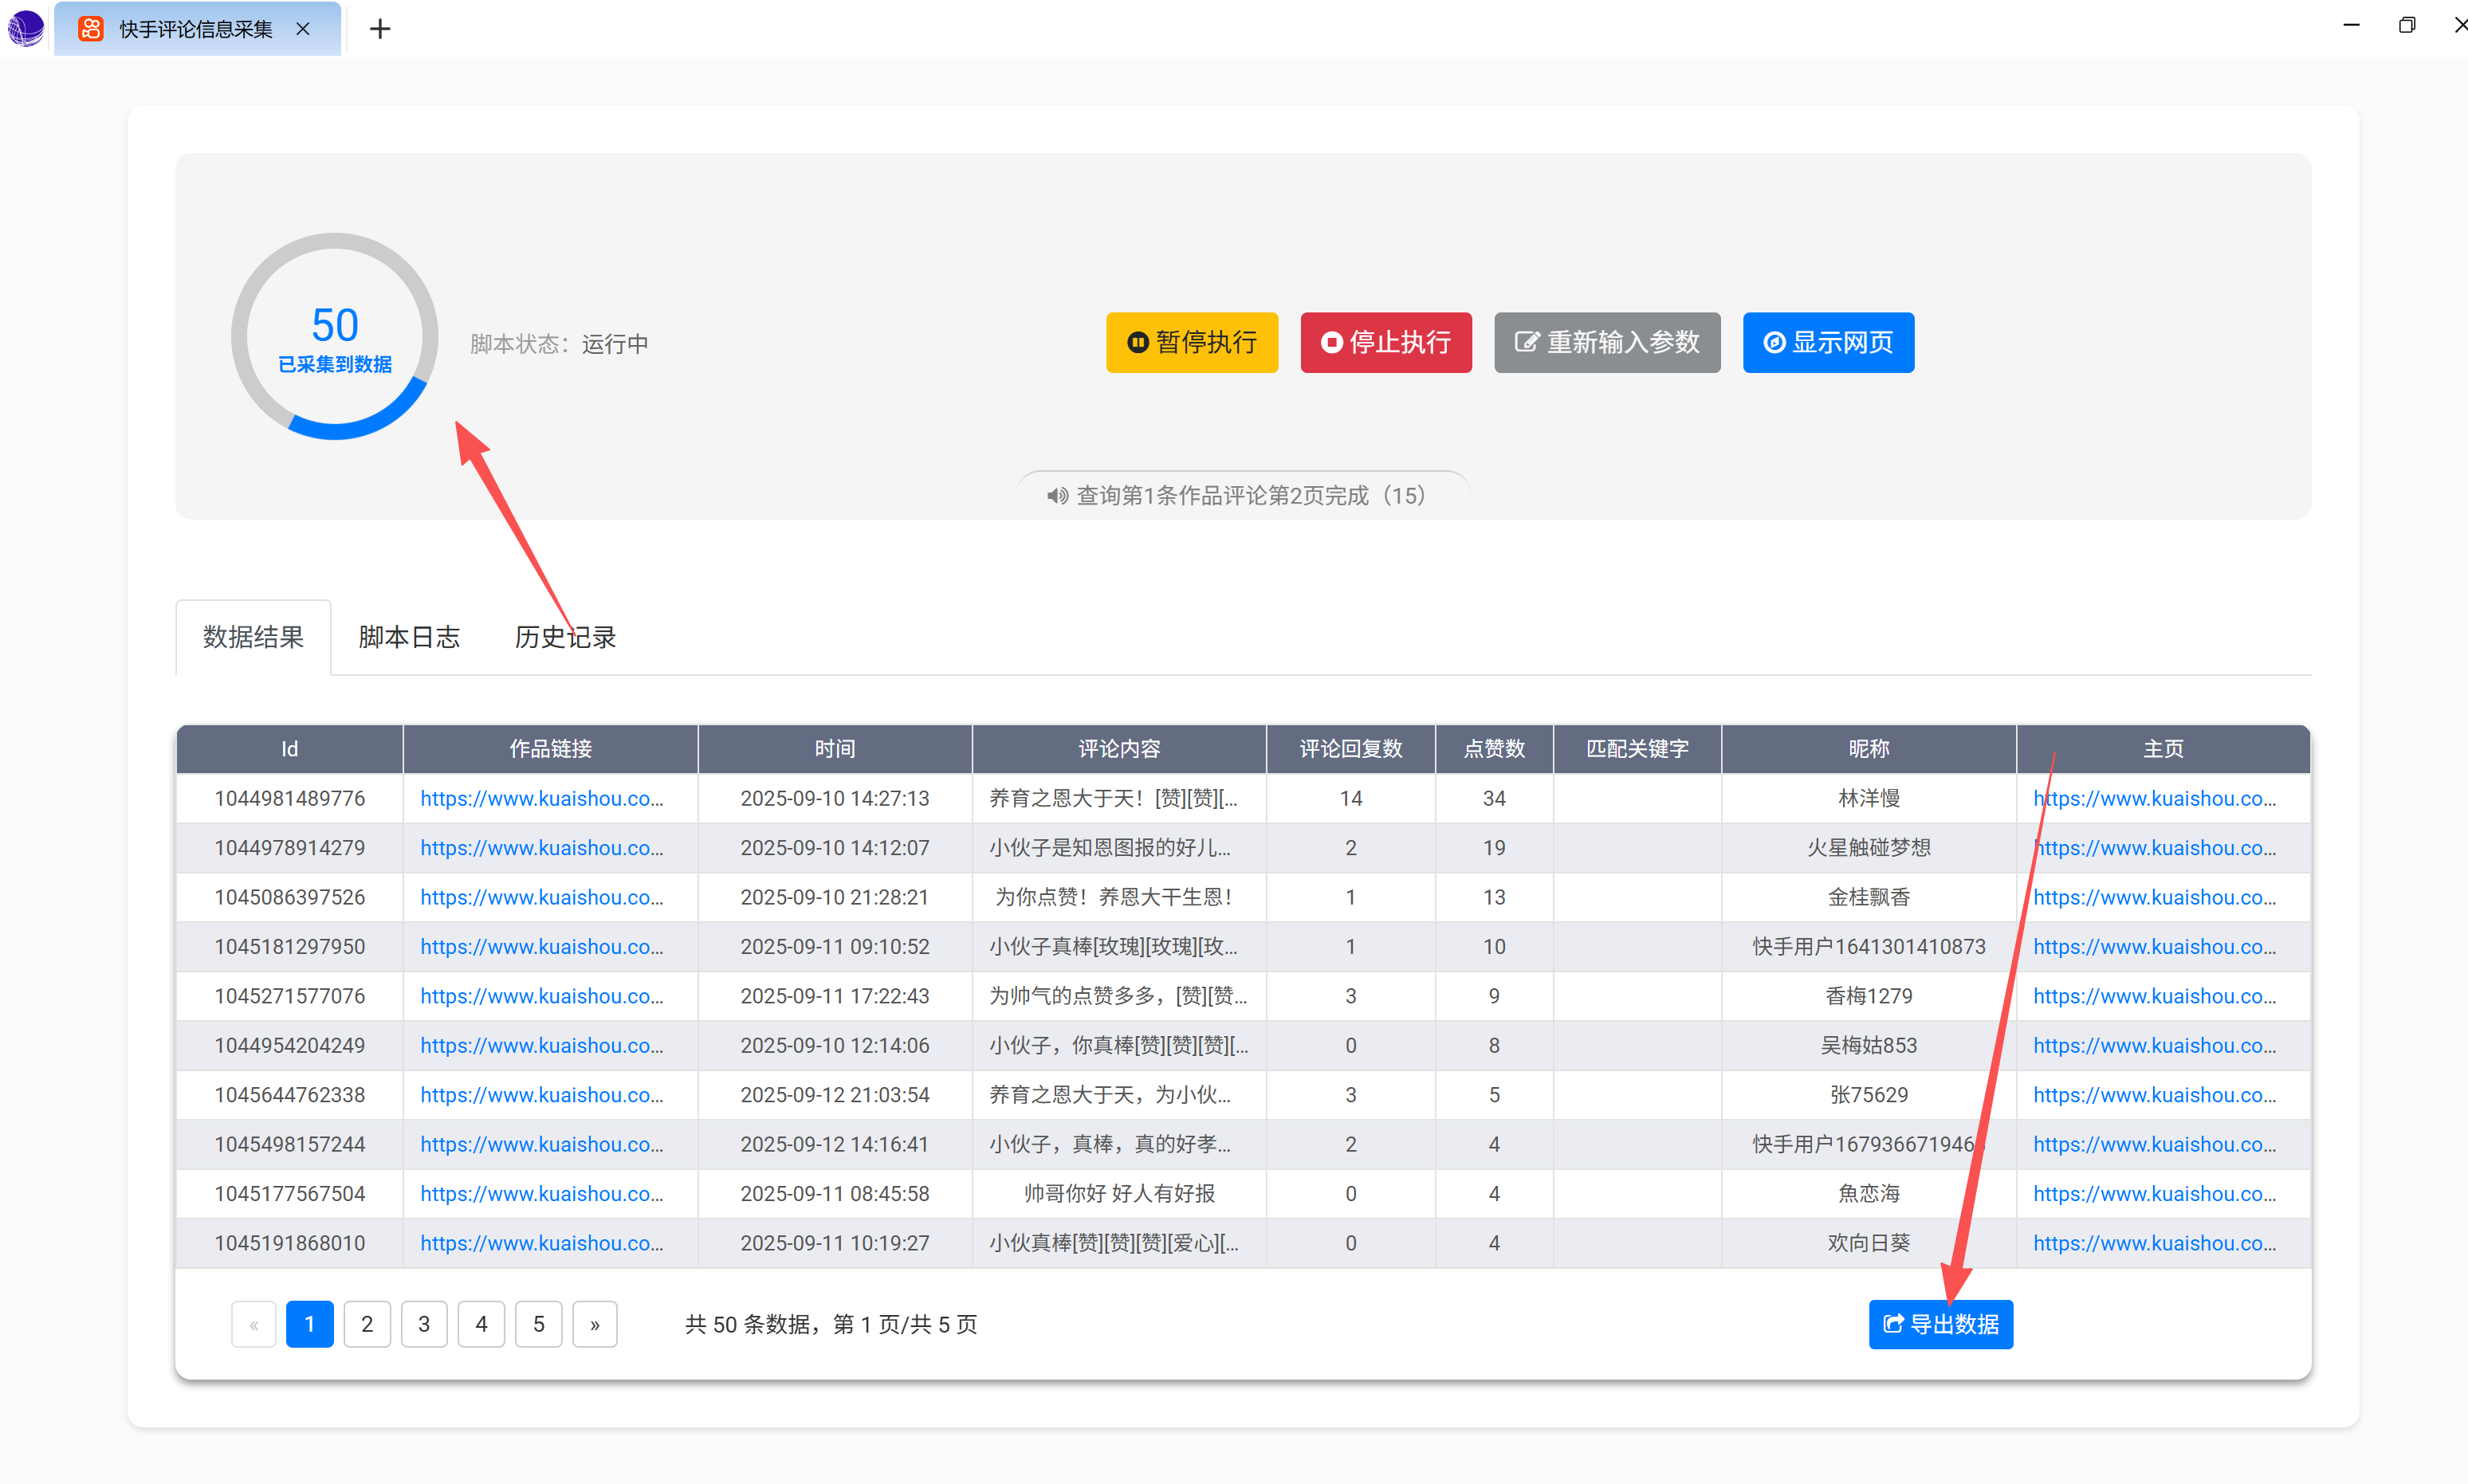Open a new tab with plus icon
The height and width of the screenshot is (1484, 2468).
click(380, 29)
